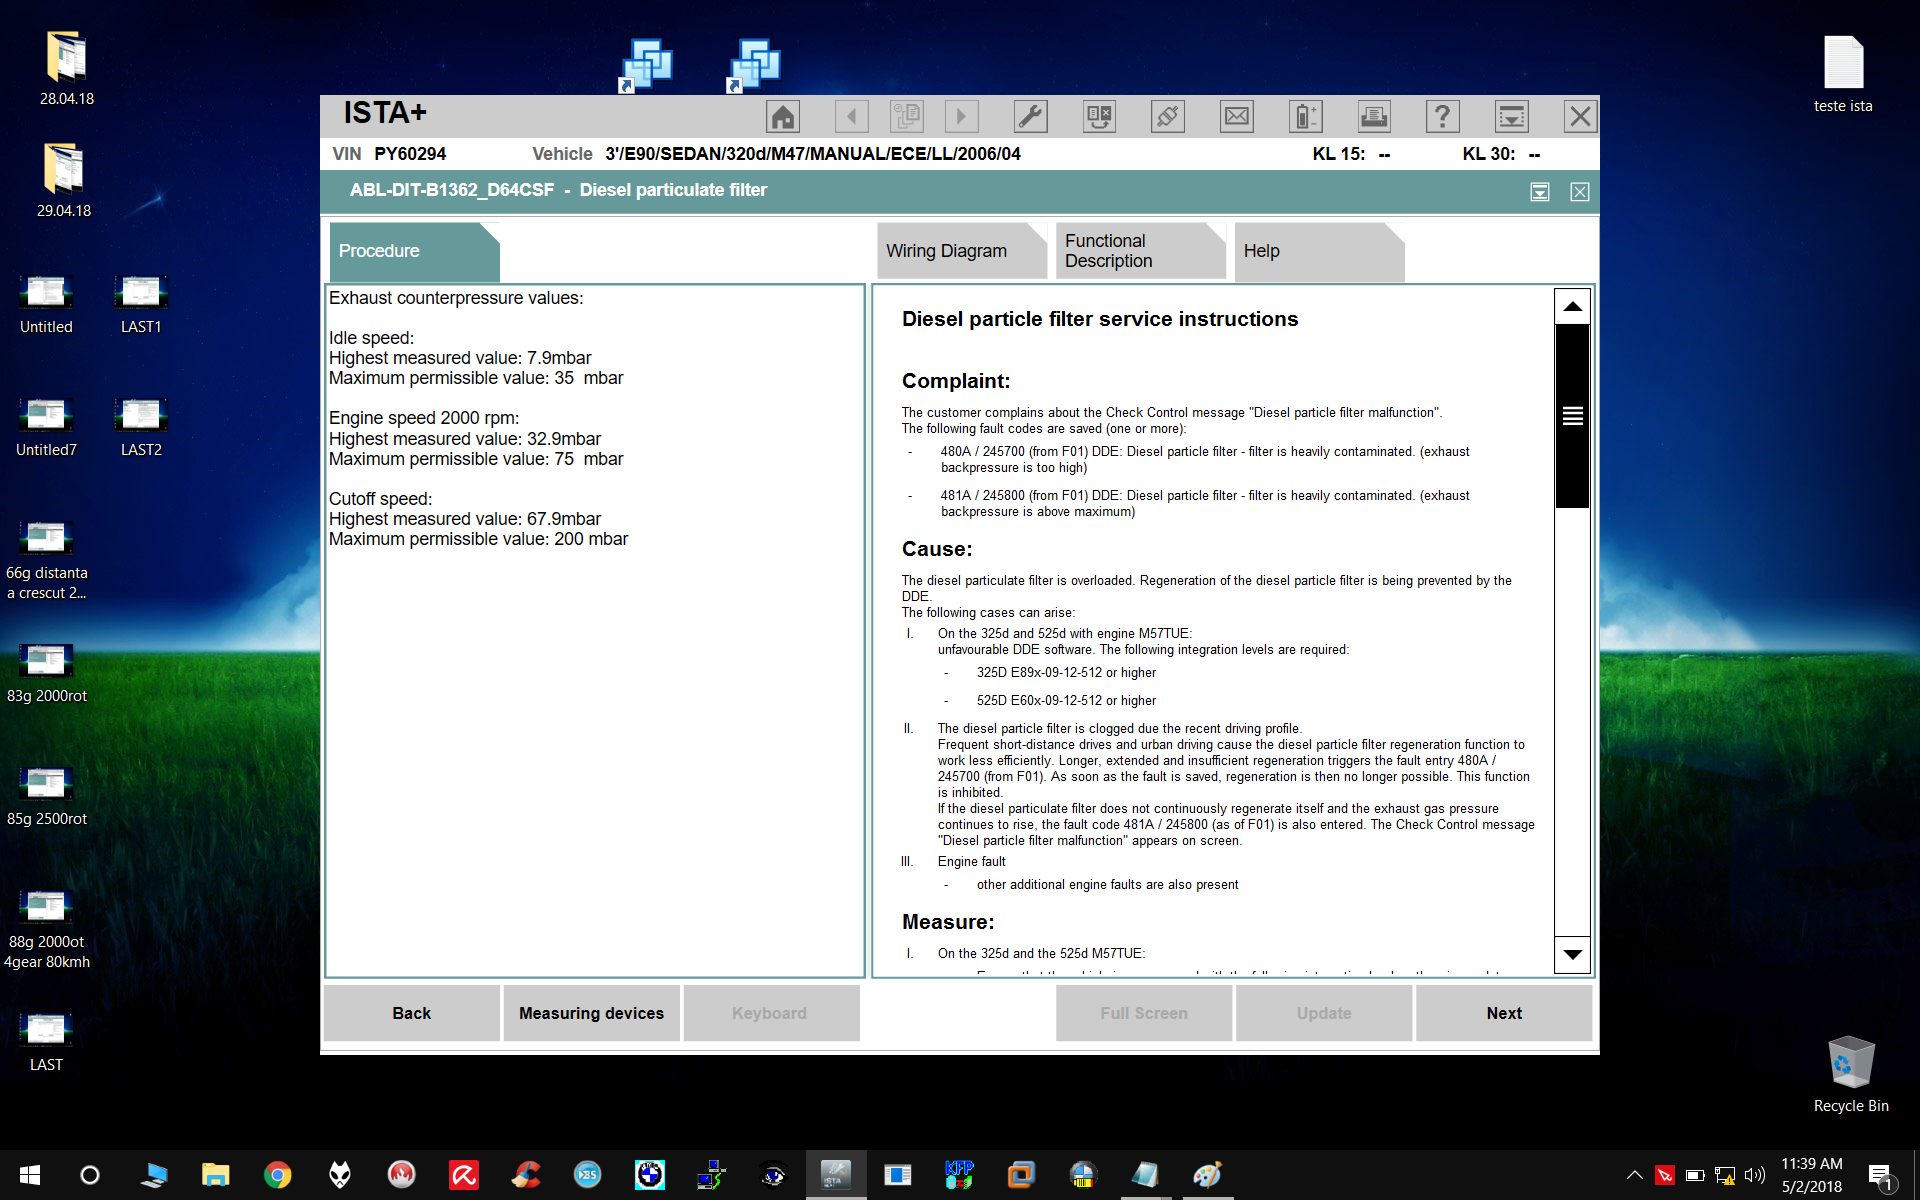The image size is (1920, 1200).
Task: Select the Untitled7 desktop file
Action: click(46, 428)
